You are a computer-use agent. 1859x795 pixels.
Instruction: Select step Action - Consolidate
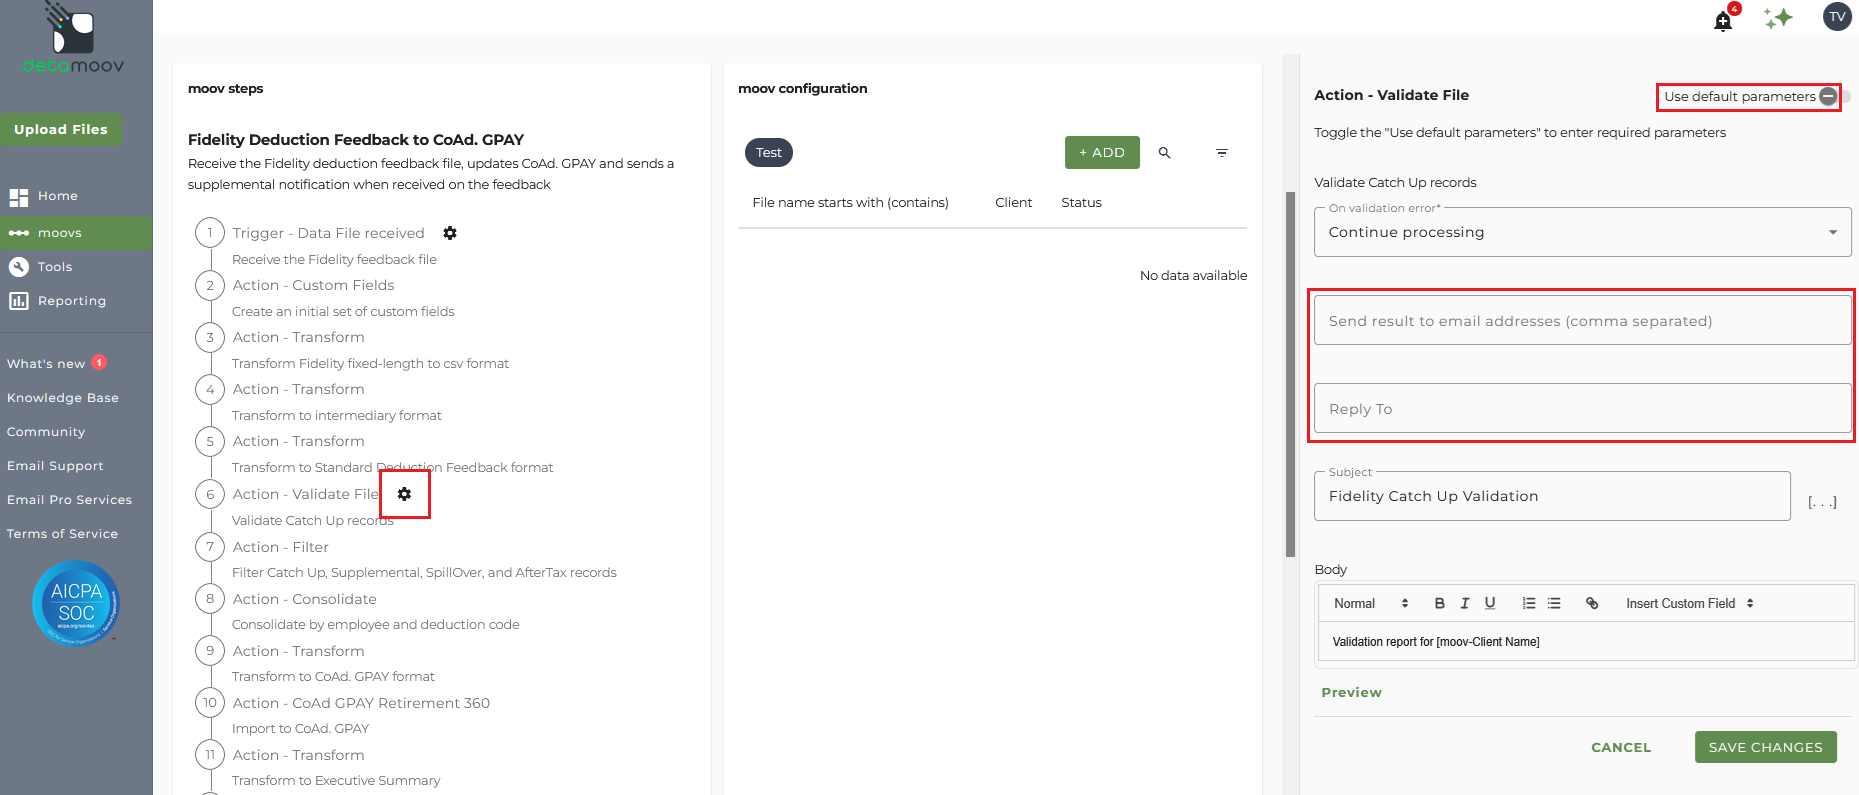coord(304,599)
